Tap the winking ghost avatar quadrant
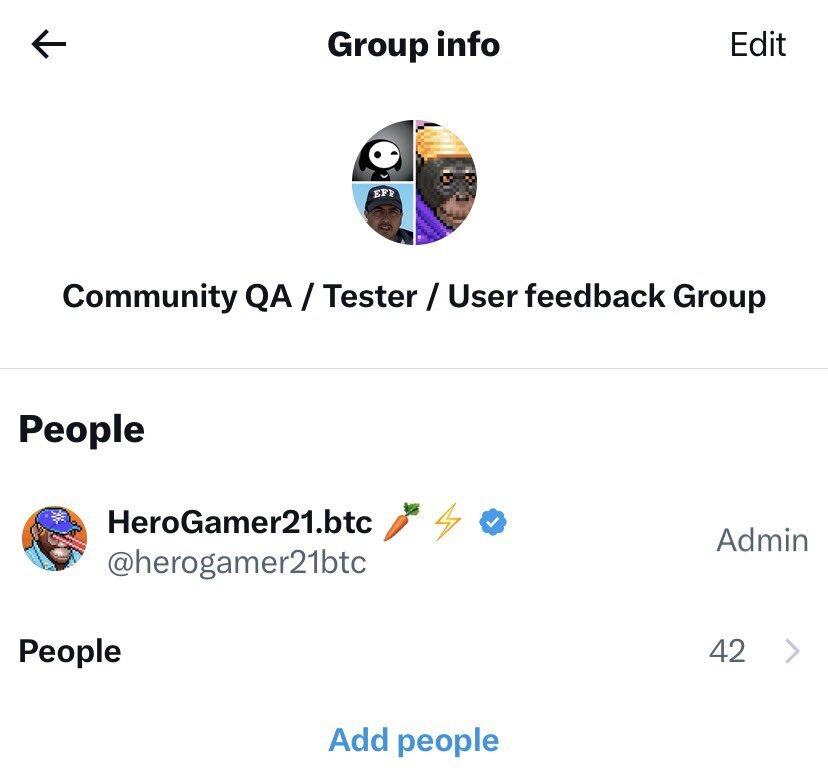 click(383, 151)
